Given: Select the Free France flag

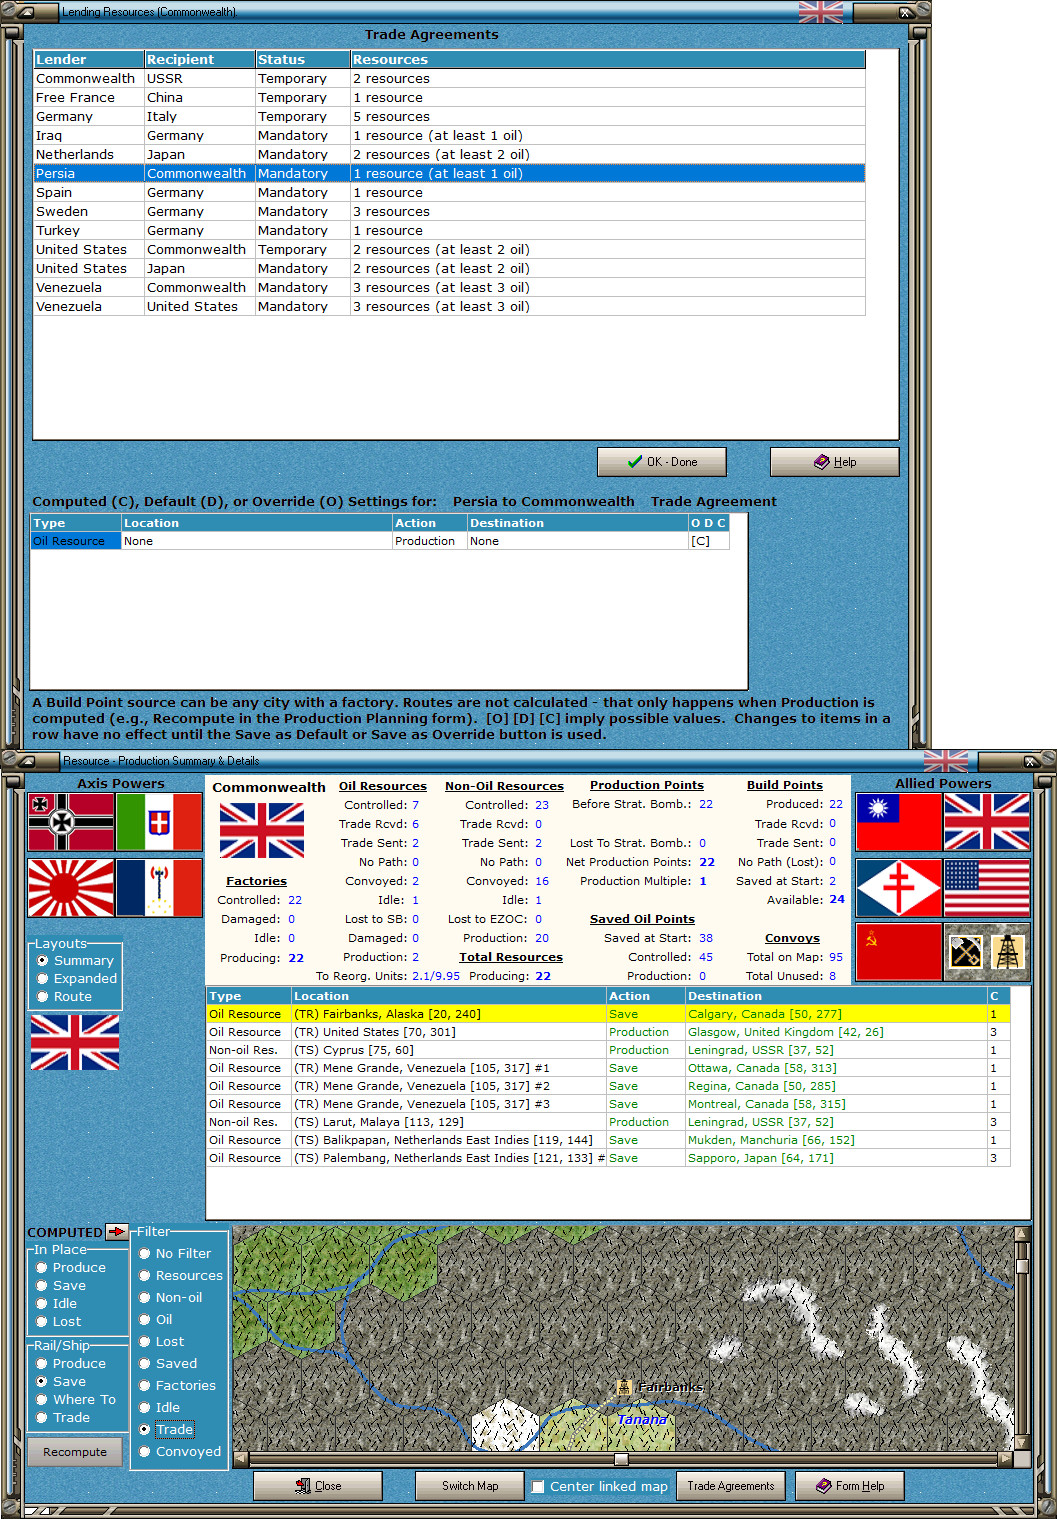Looking at the screenshot, I should [x=899, y=887].
